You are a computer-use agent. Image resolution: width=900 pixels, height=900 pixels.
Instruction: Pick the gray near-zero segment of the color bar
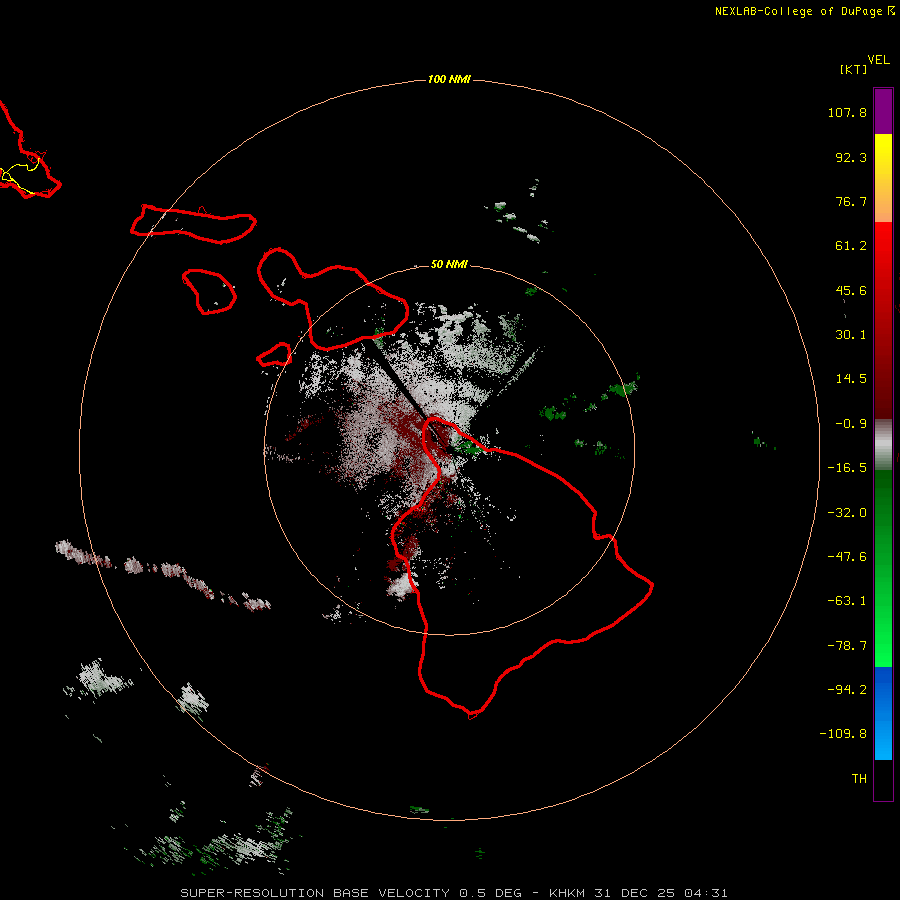pos(883,445)
